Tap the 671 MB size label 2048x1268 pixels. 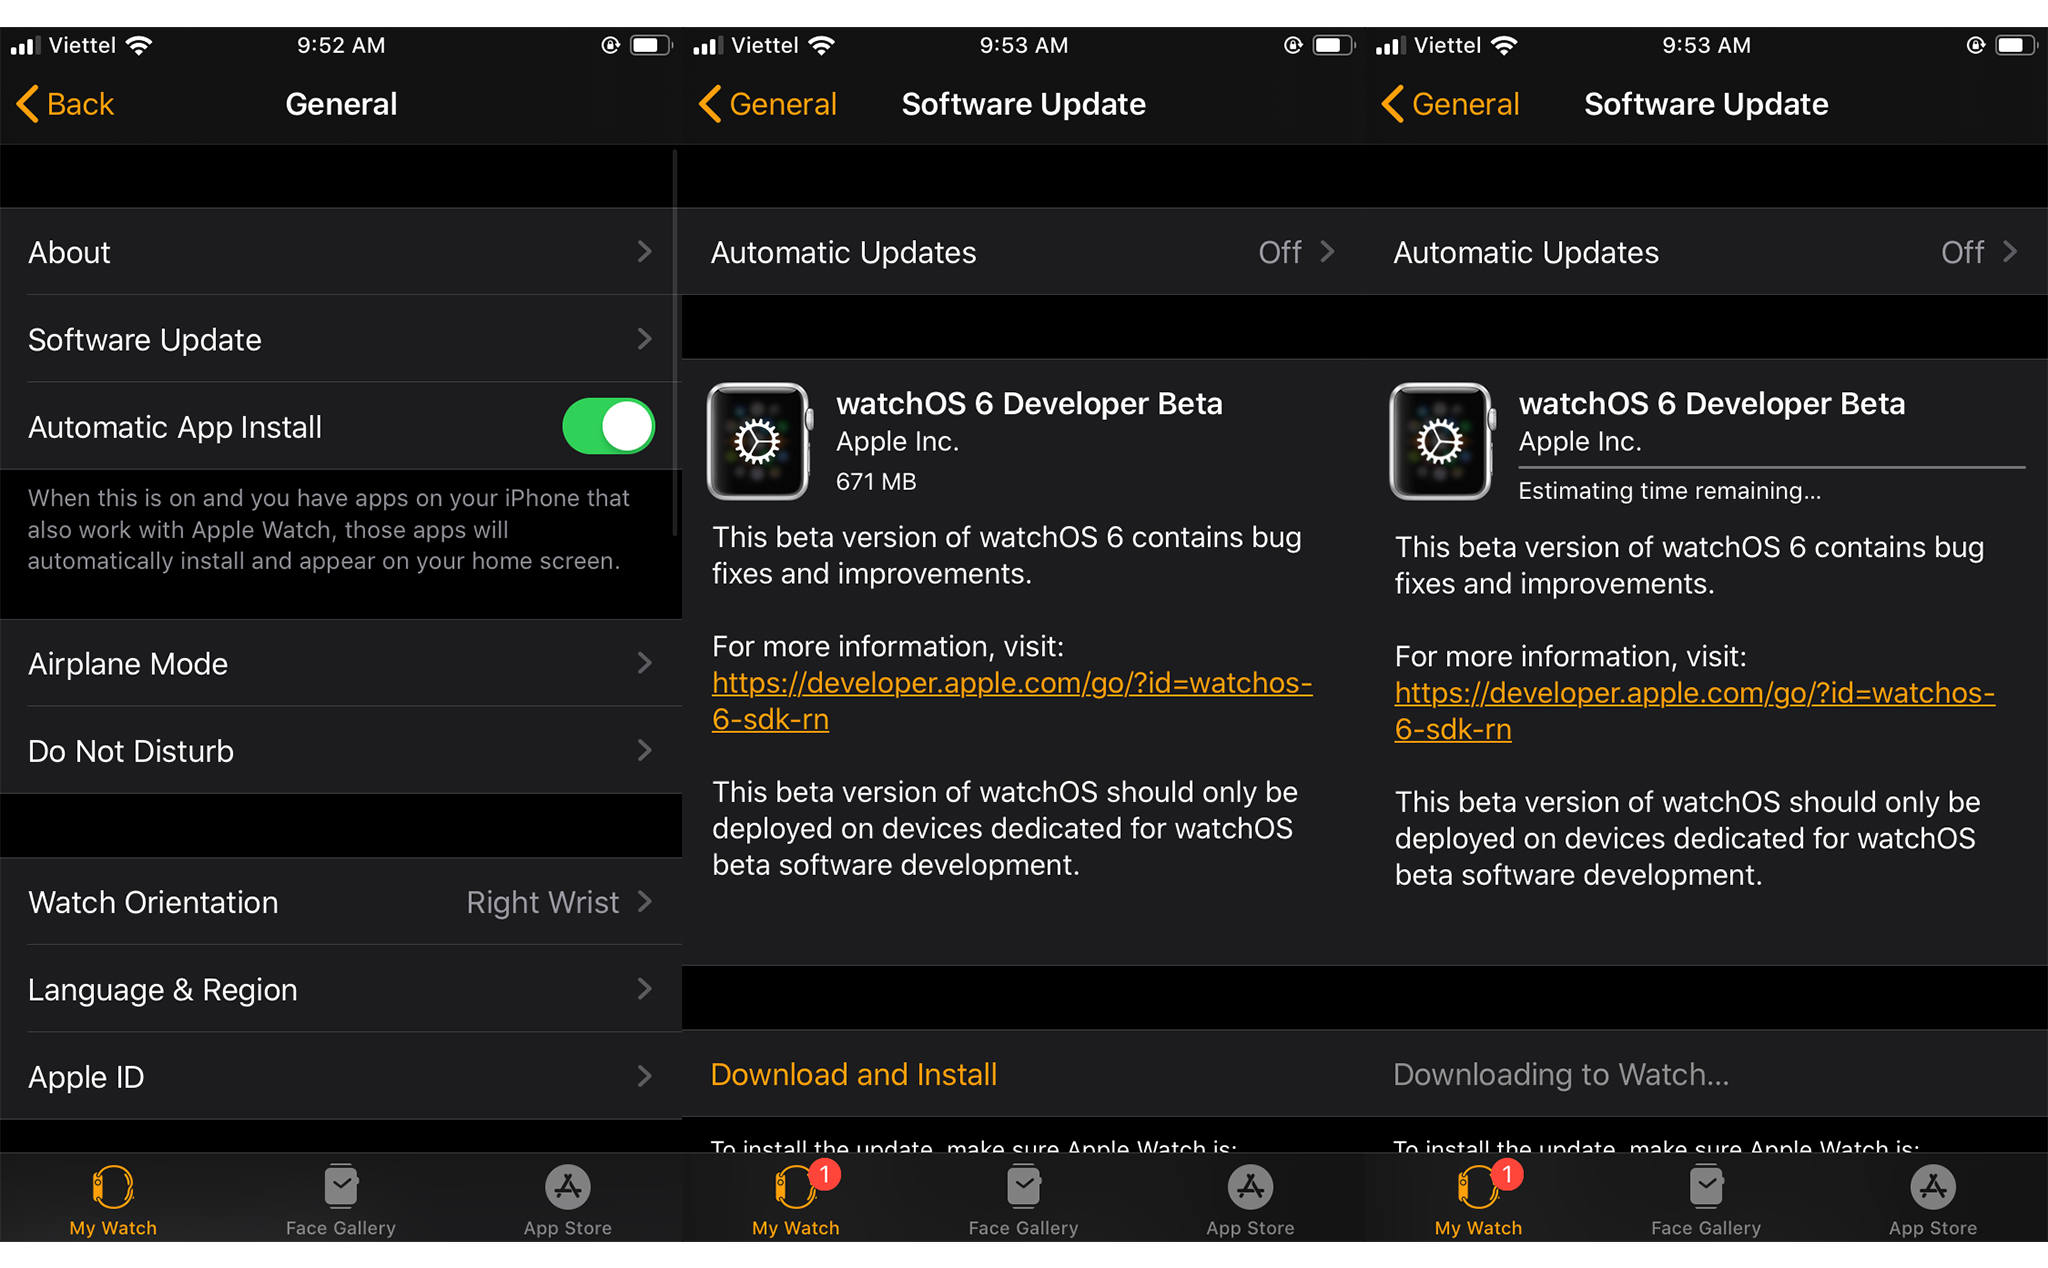[x=876, y=482]
